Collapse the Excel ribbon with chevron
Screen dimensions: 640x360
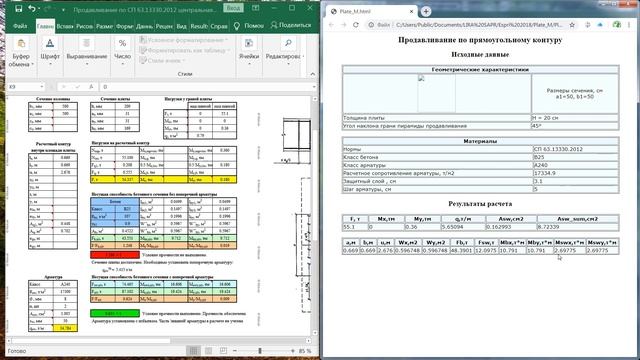[313, 74]
